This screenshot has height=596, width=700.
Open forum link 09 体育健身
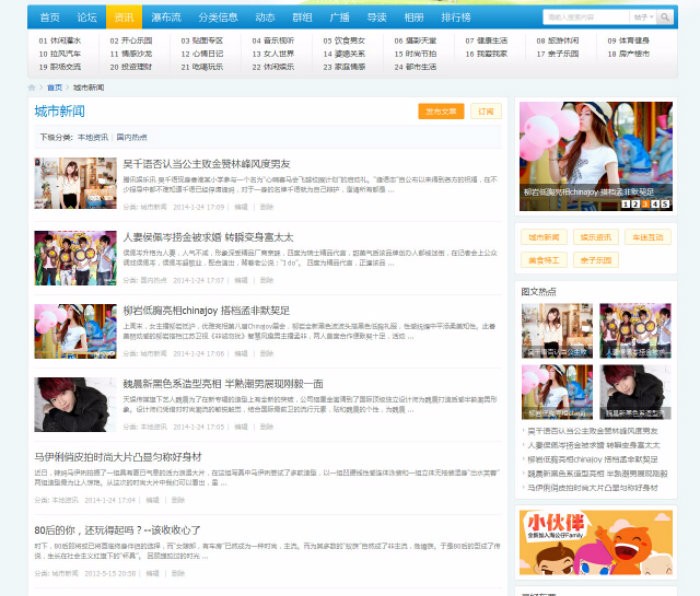[x=629, y=41]
